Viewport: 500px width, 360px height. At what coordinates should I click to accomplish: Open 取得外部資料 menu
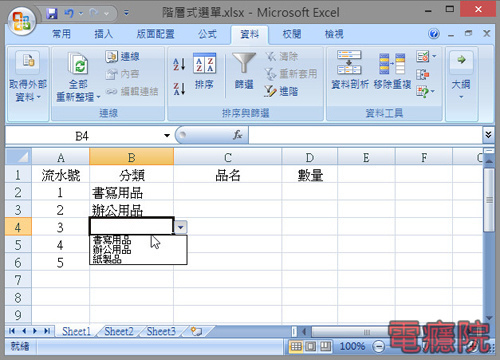coord(27,77)
